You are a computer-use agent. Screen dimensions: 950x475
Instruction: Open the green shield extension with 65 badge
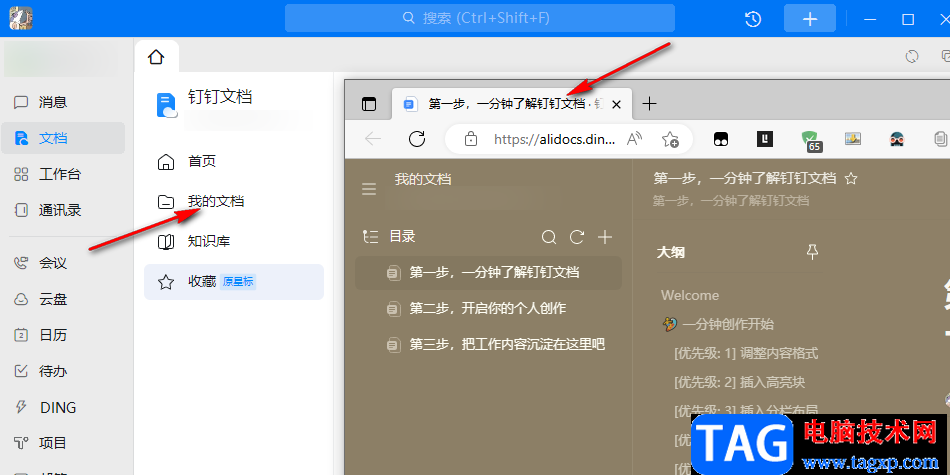pyautogui.click(x=811, y=141)
